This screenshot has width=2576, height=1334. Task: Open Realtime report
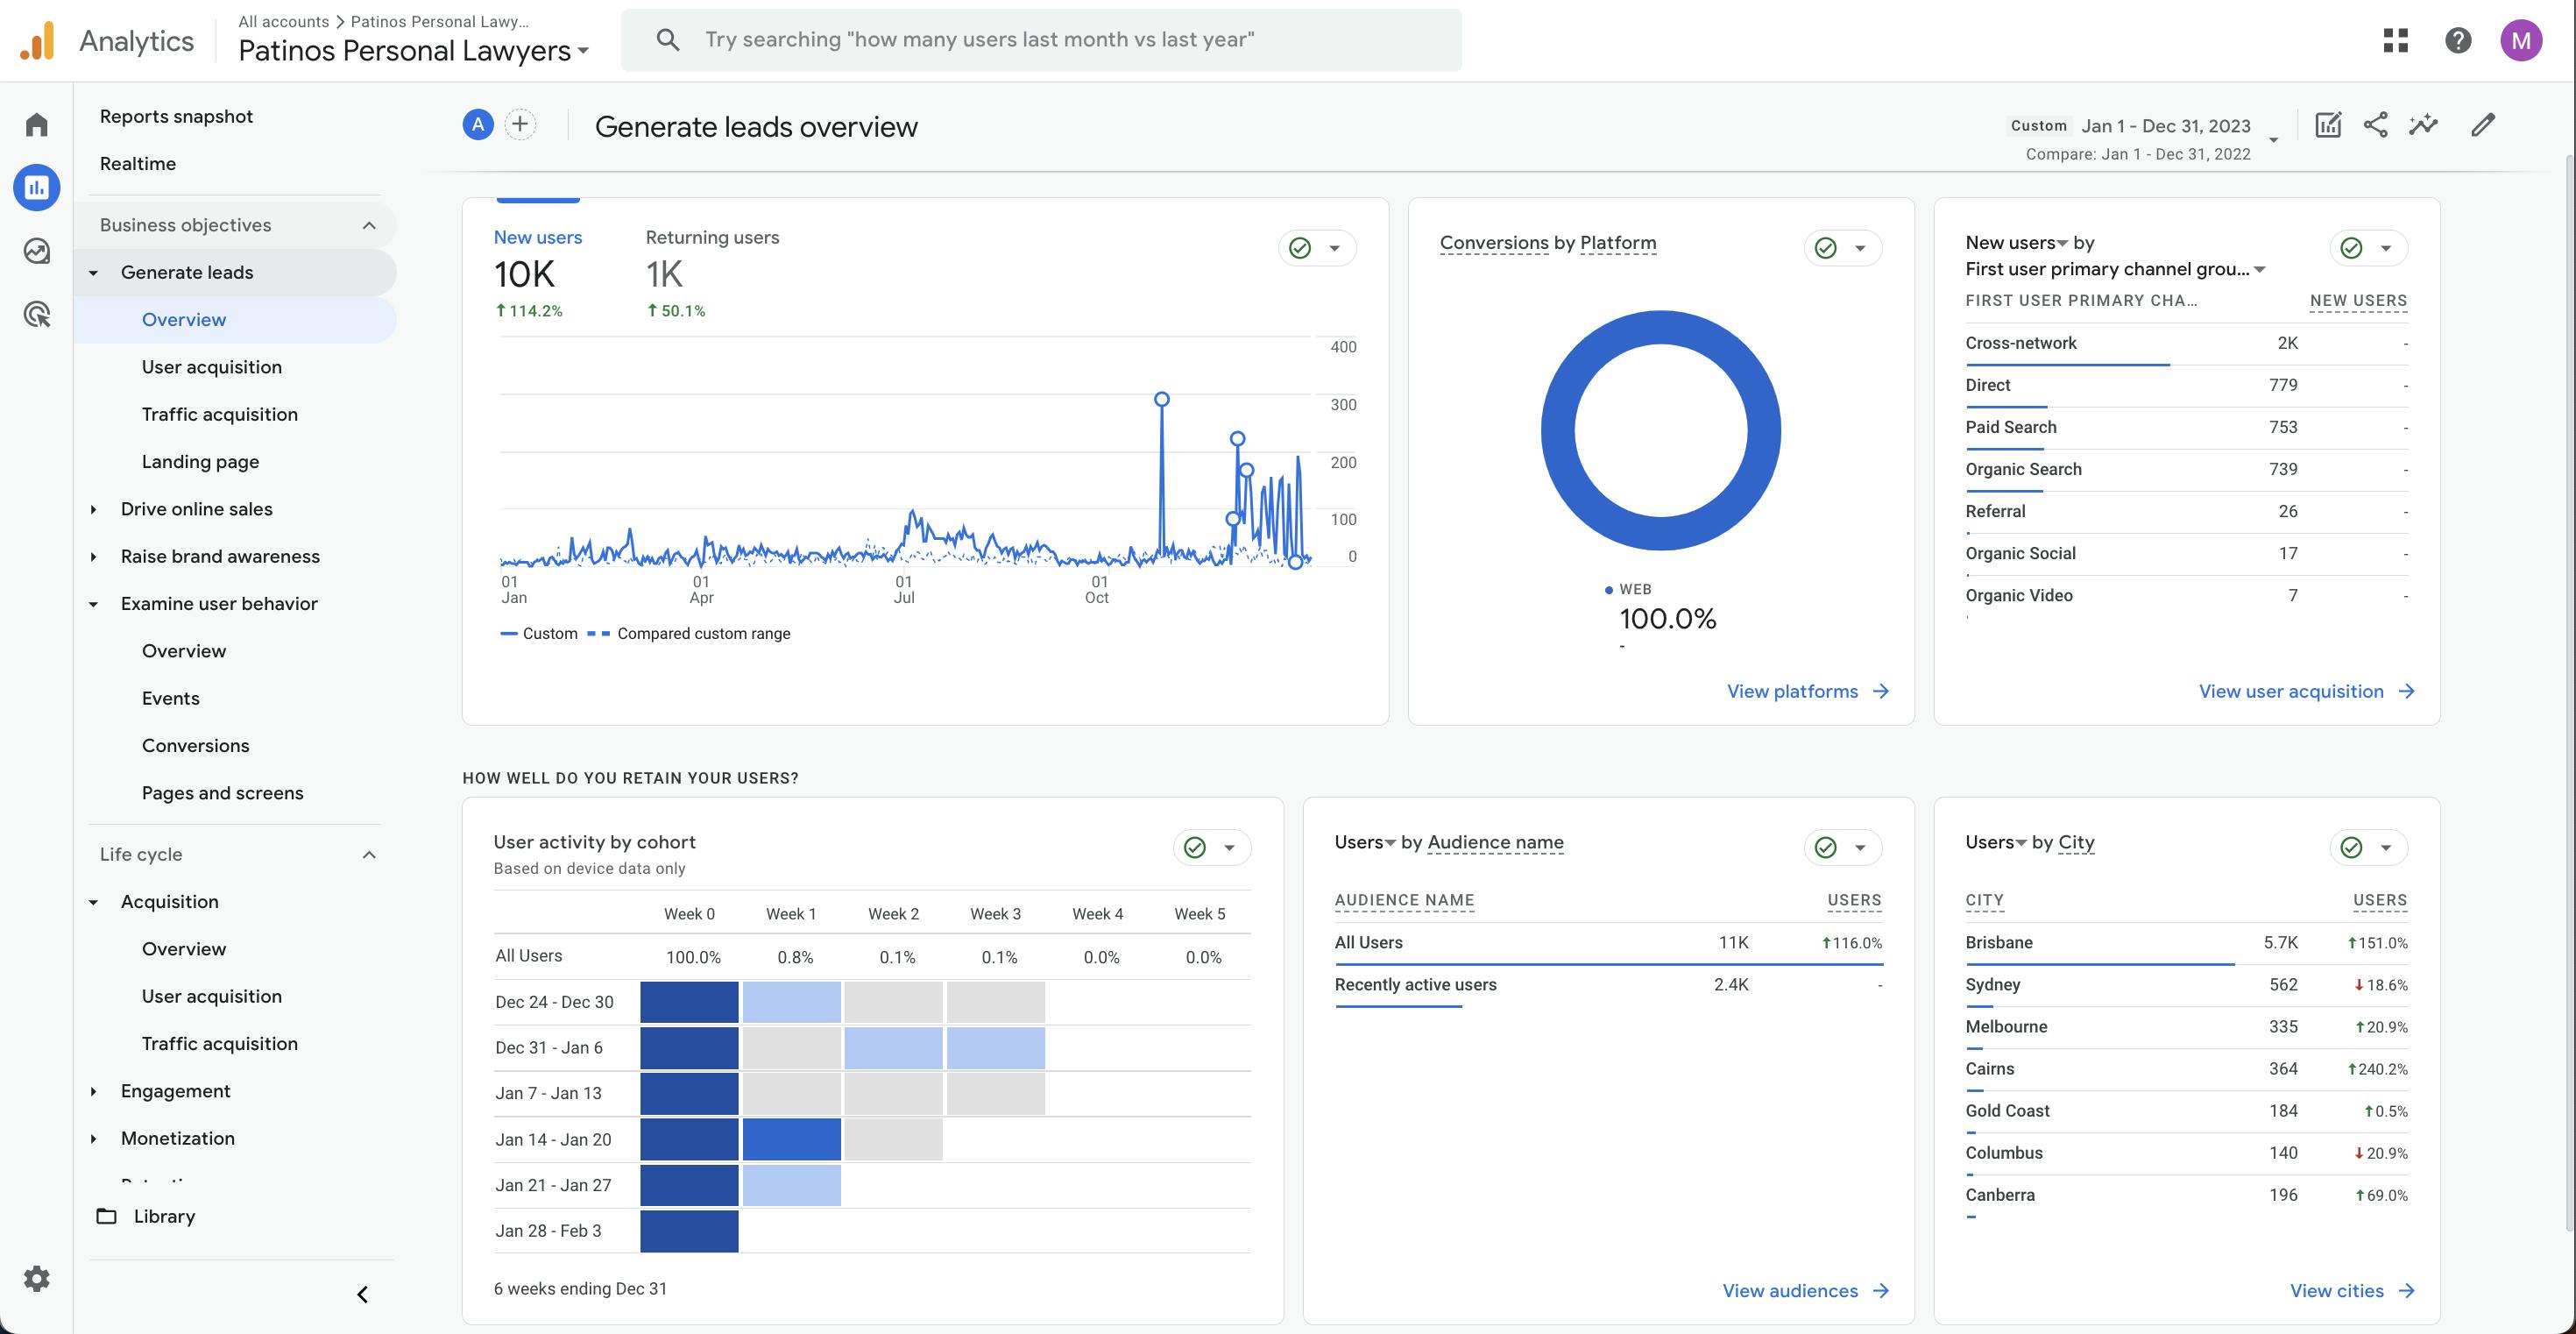coord(138,163)
